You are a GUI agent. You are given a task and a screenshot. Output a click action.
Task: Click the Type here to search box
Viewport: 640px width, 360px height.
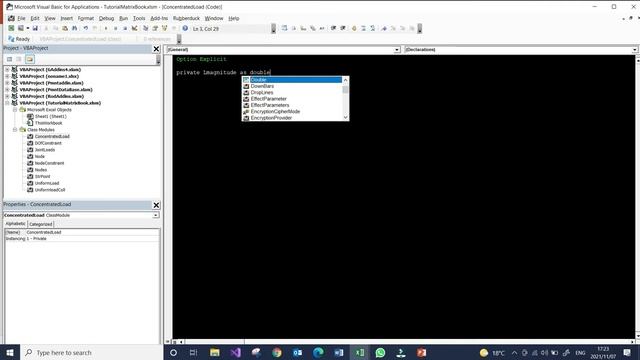91,352
